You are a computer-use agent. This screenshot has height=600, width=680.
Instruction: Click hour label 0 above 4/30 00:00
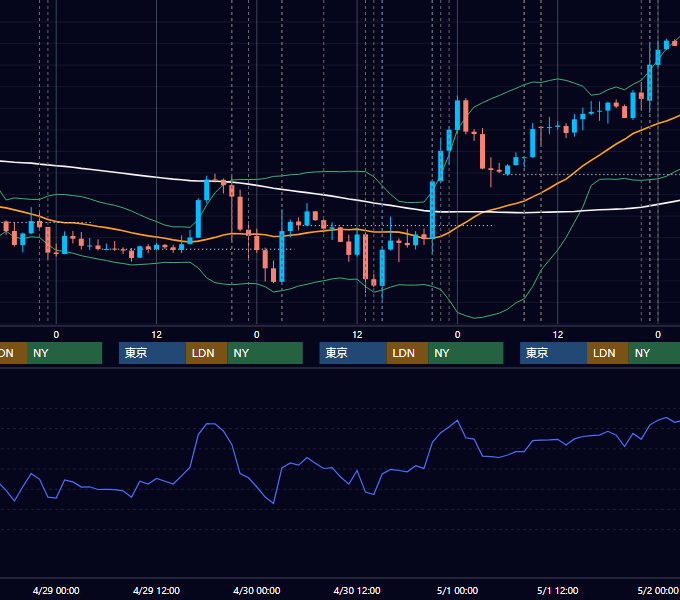point(257,335)
